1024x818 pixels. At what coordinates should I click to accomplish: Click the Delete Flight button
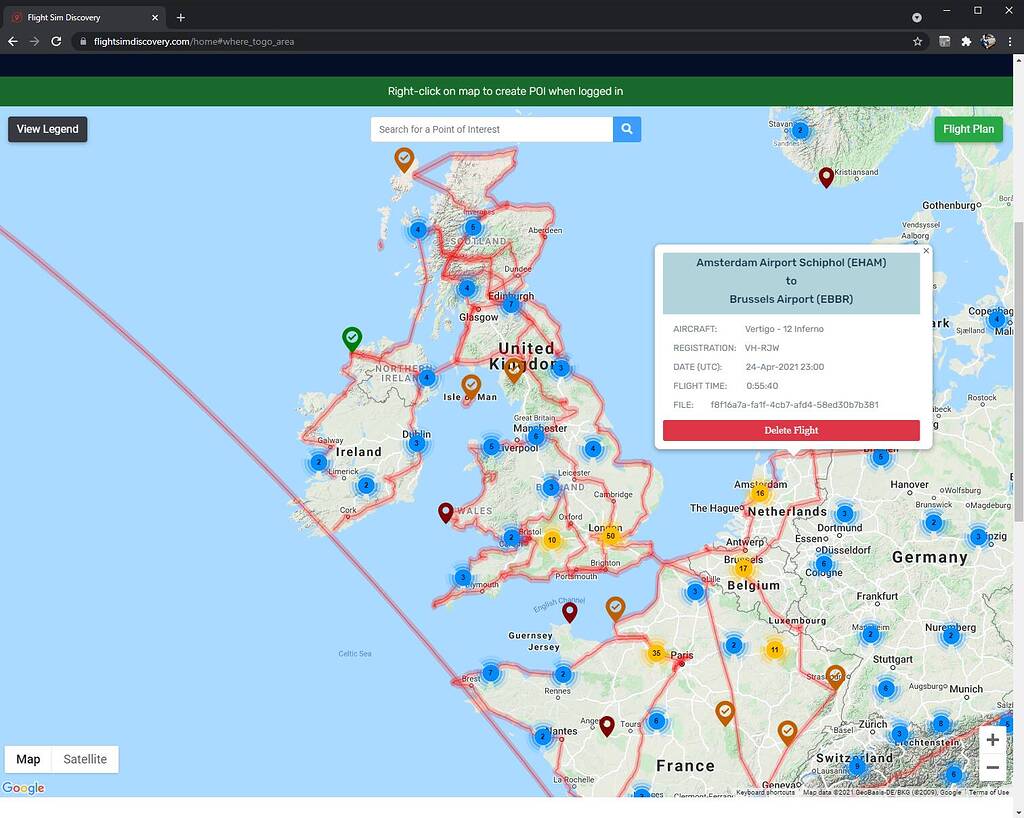click(x=791, y=430)
